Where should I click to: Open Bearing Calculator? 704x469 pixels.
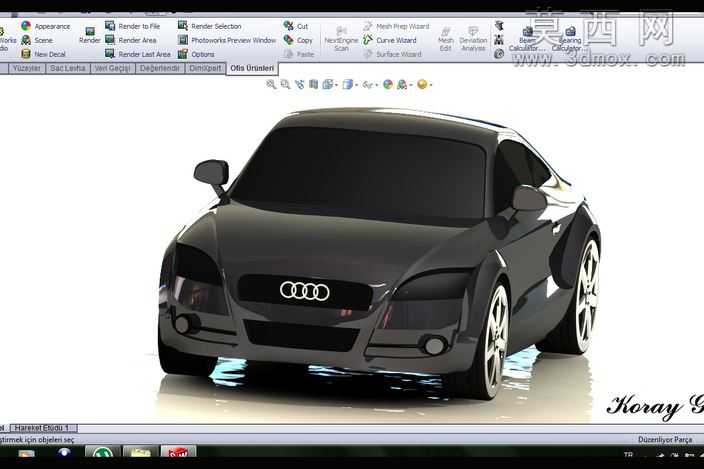click(x=569, y=39)
